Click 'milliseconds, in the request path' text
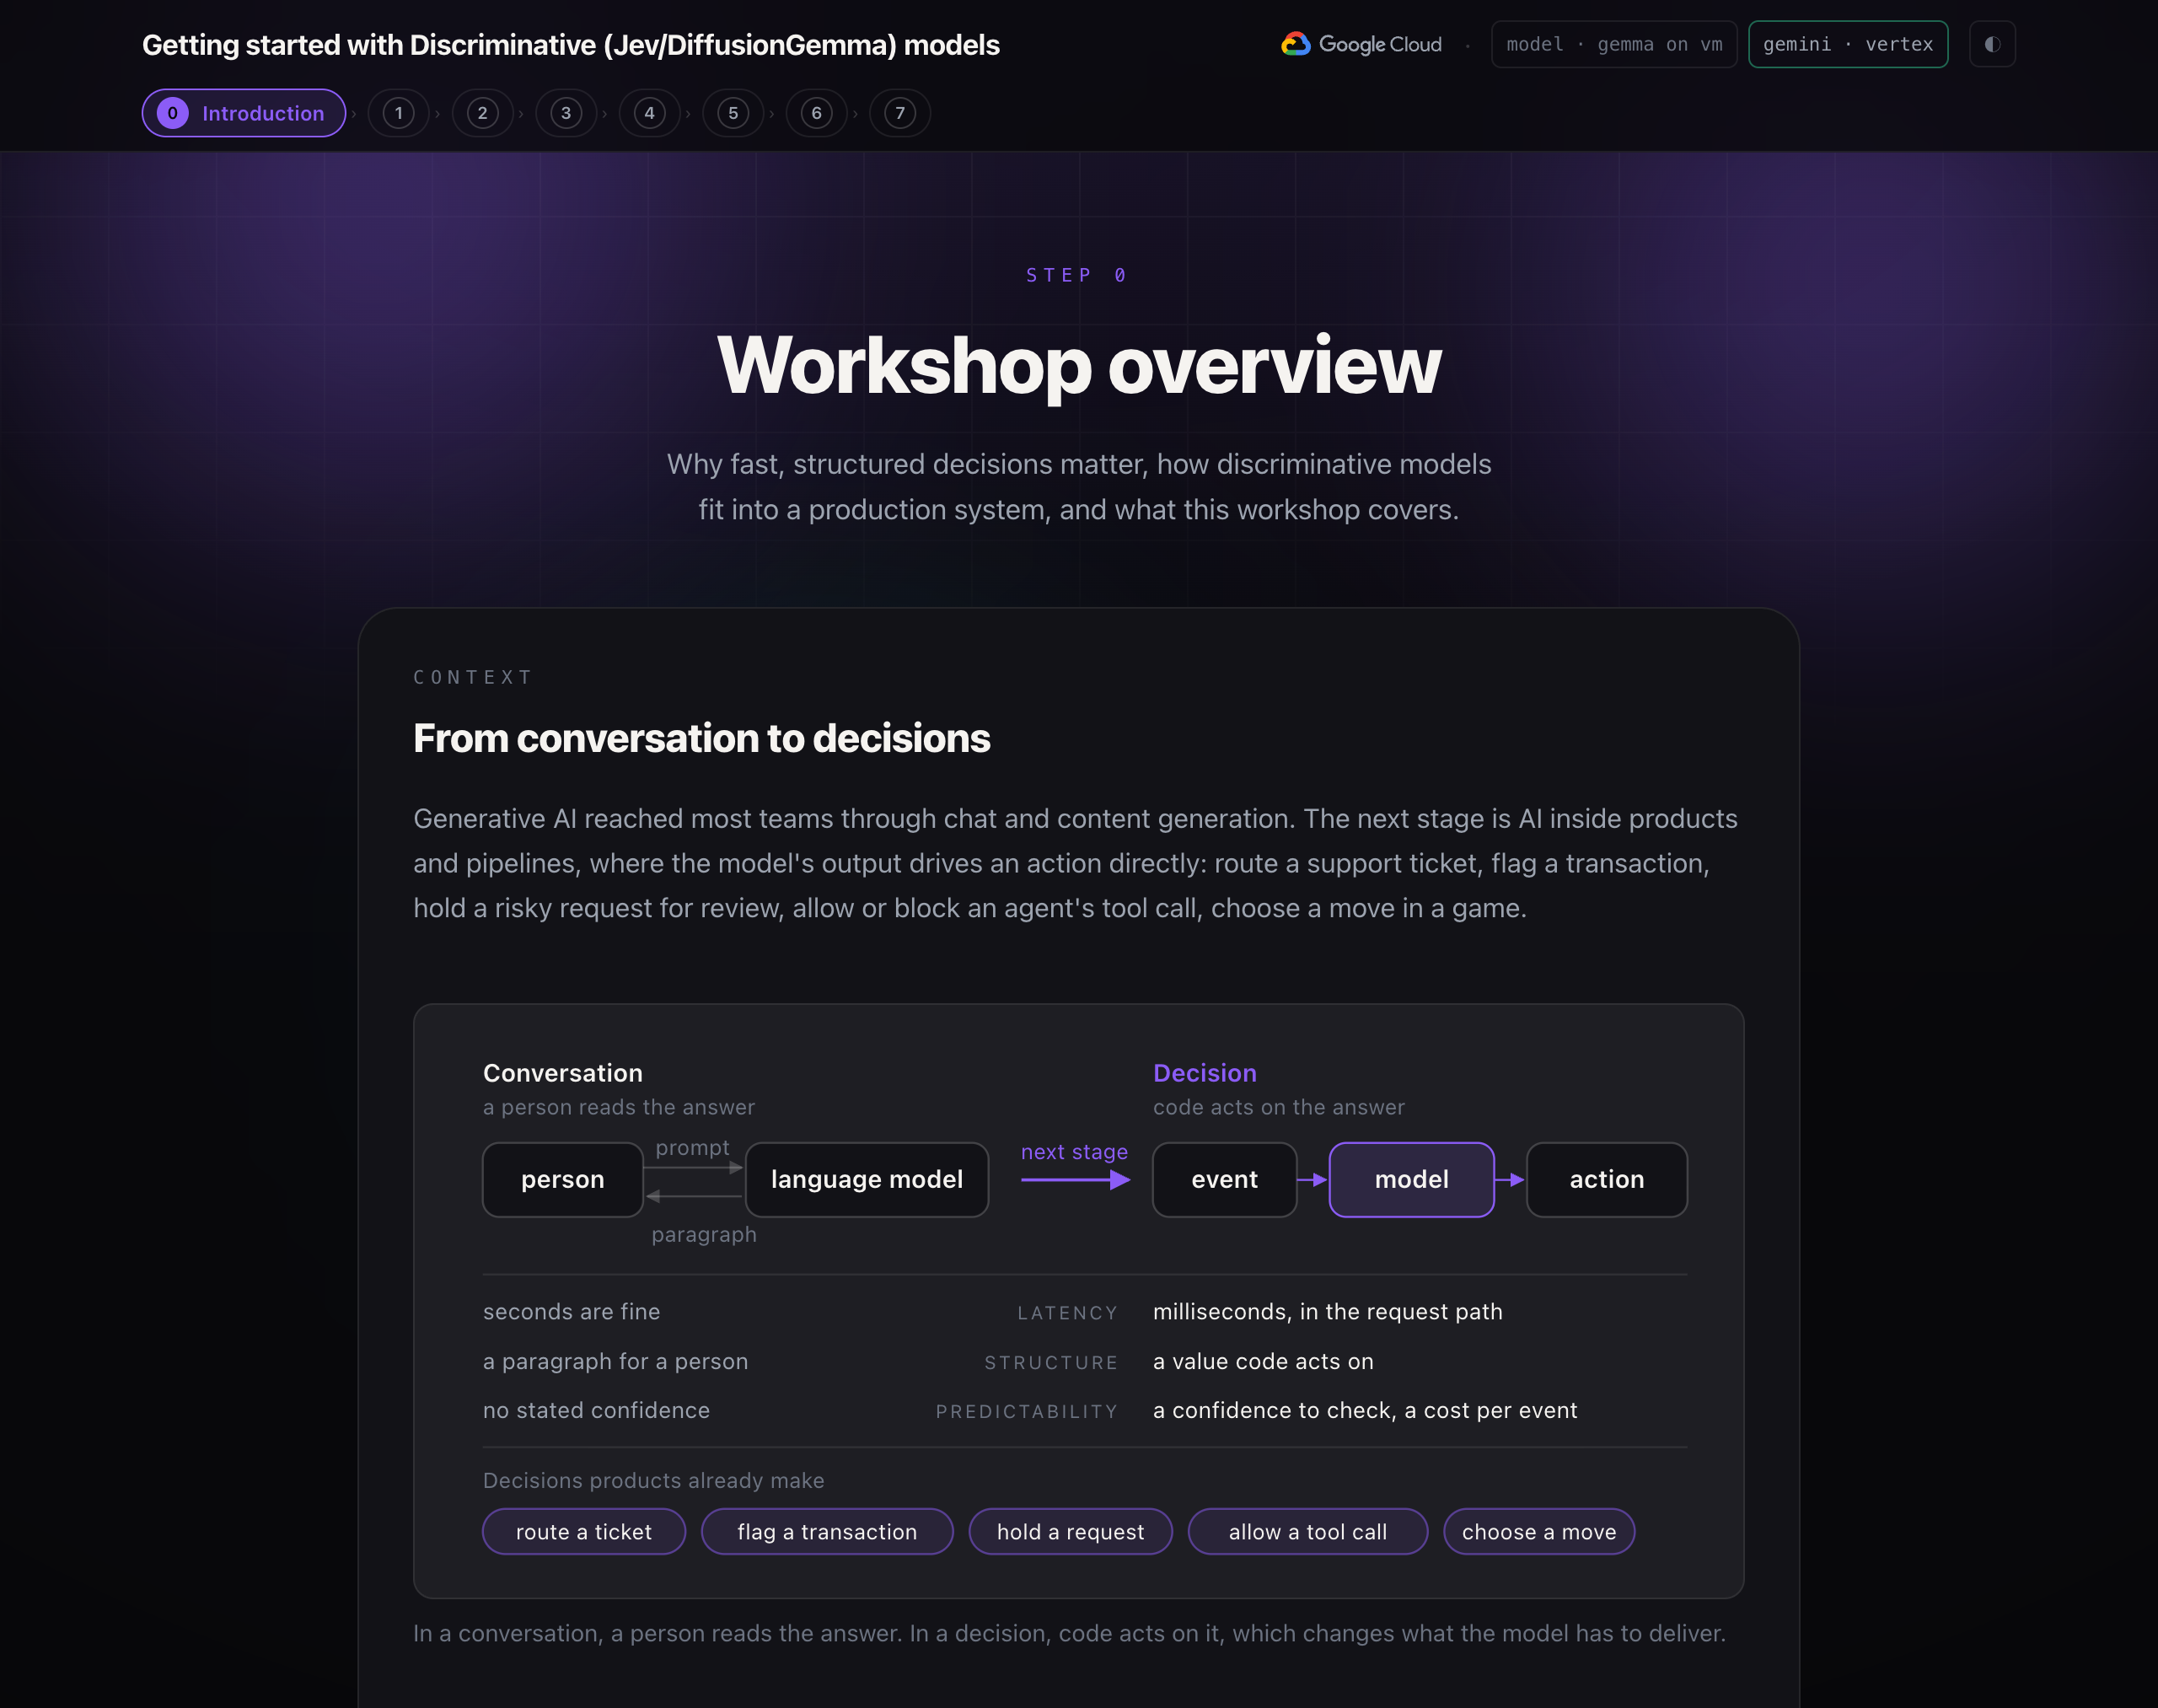 pos(1328,1312)
